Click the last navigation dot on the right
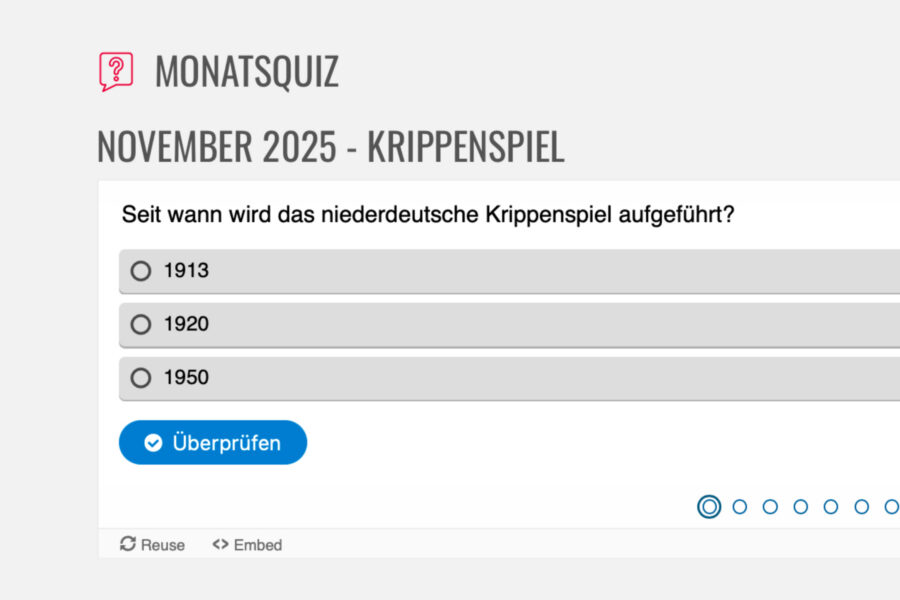Screen dimensions: 900x600 [x=890, y=506]
